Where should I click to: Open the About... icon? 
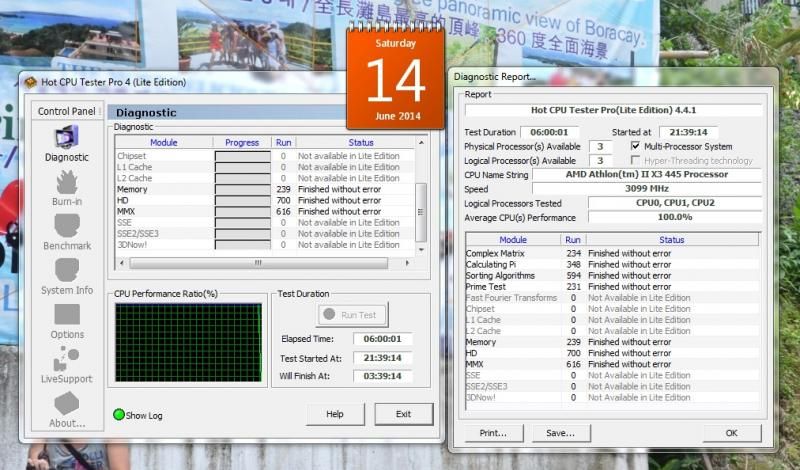tap(67, 403)
